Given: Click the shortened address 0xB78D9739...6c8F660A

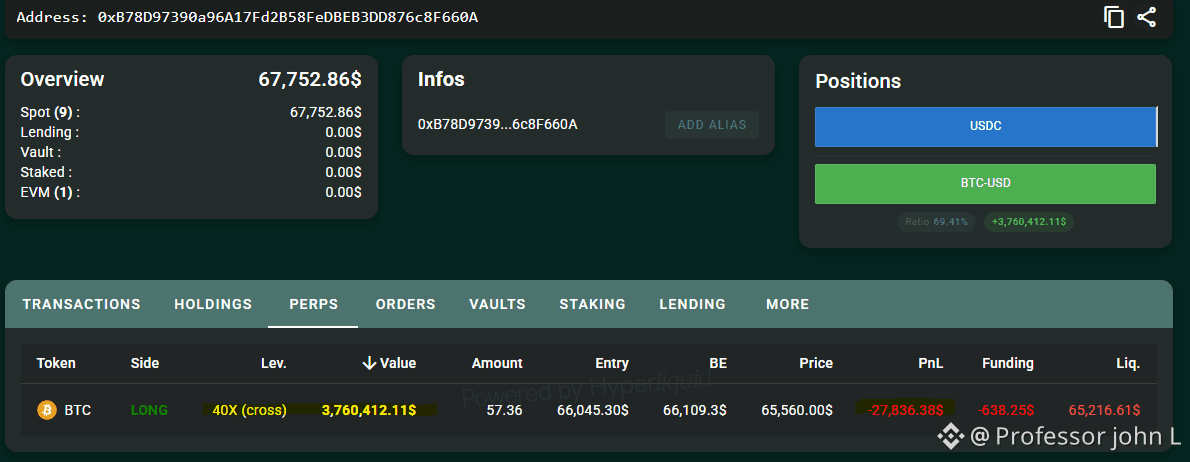Looking at the screenshot, I should click(498, 124).
